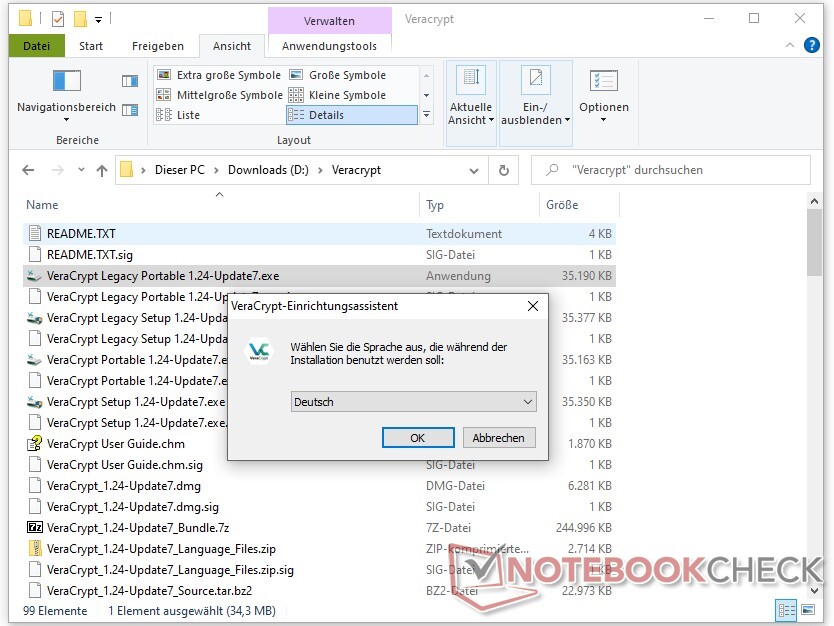
Task: Switch to large thumbnails status bar icon
Action: pos(808,610)
